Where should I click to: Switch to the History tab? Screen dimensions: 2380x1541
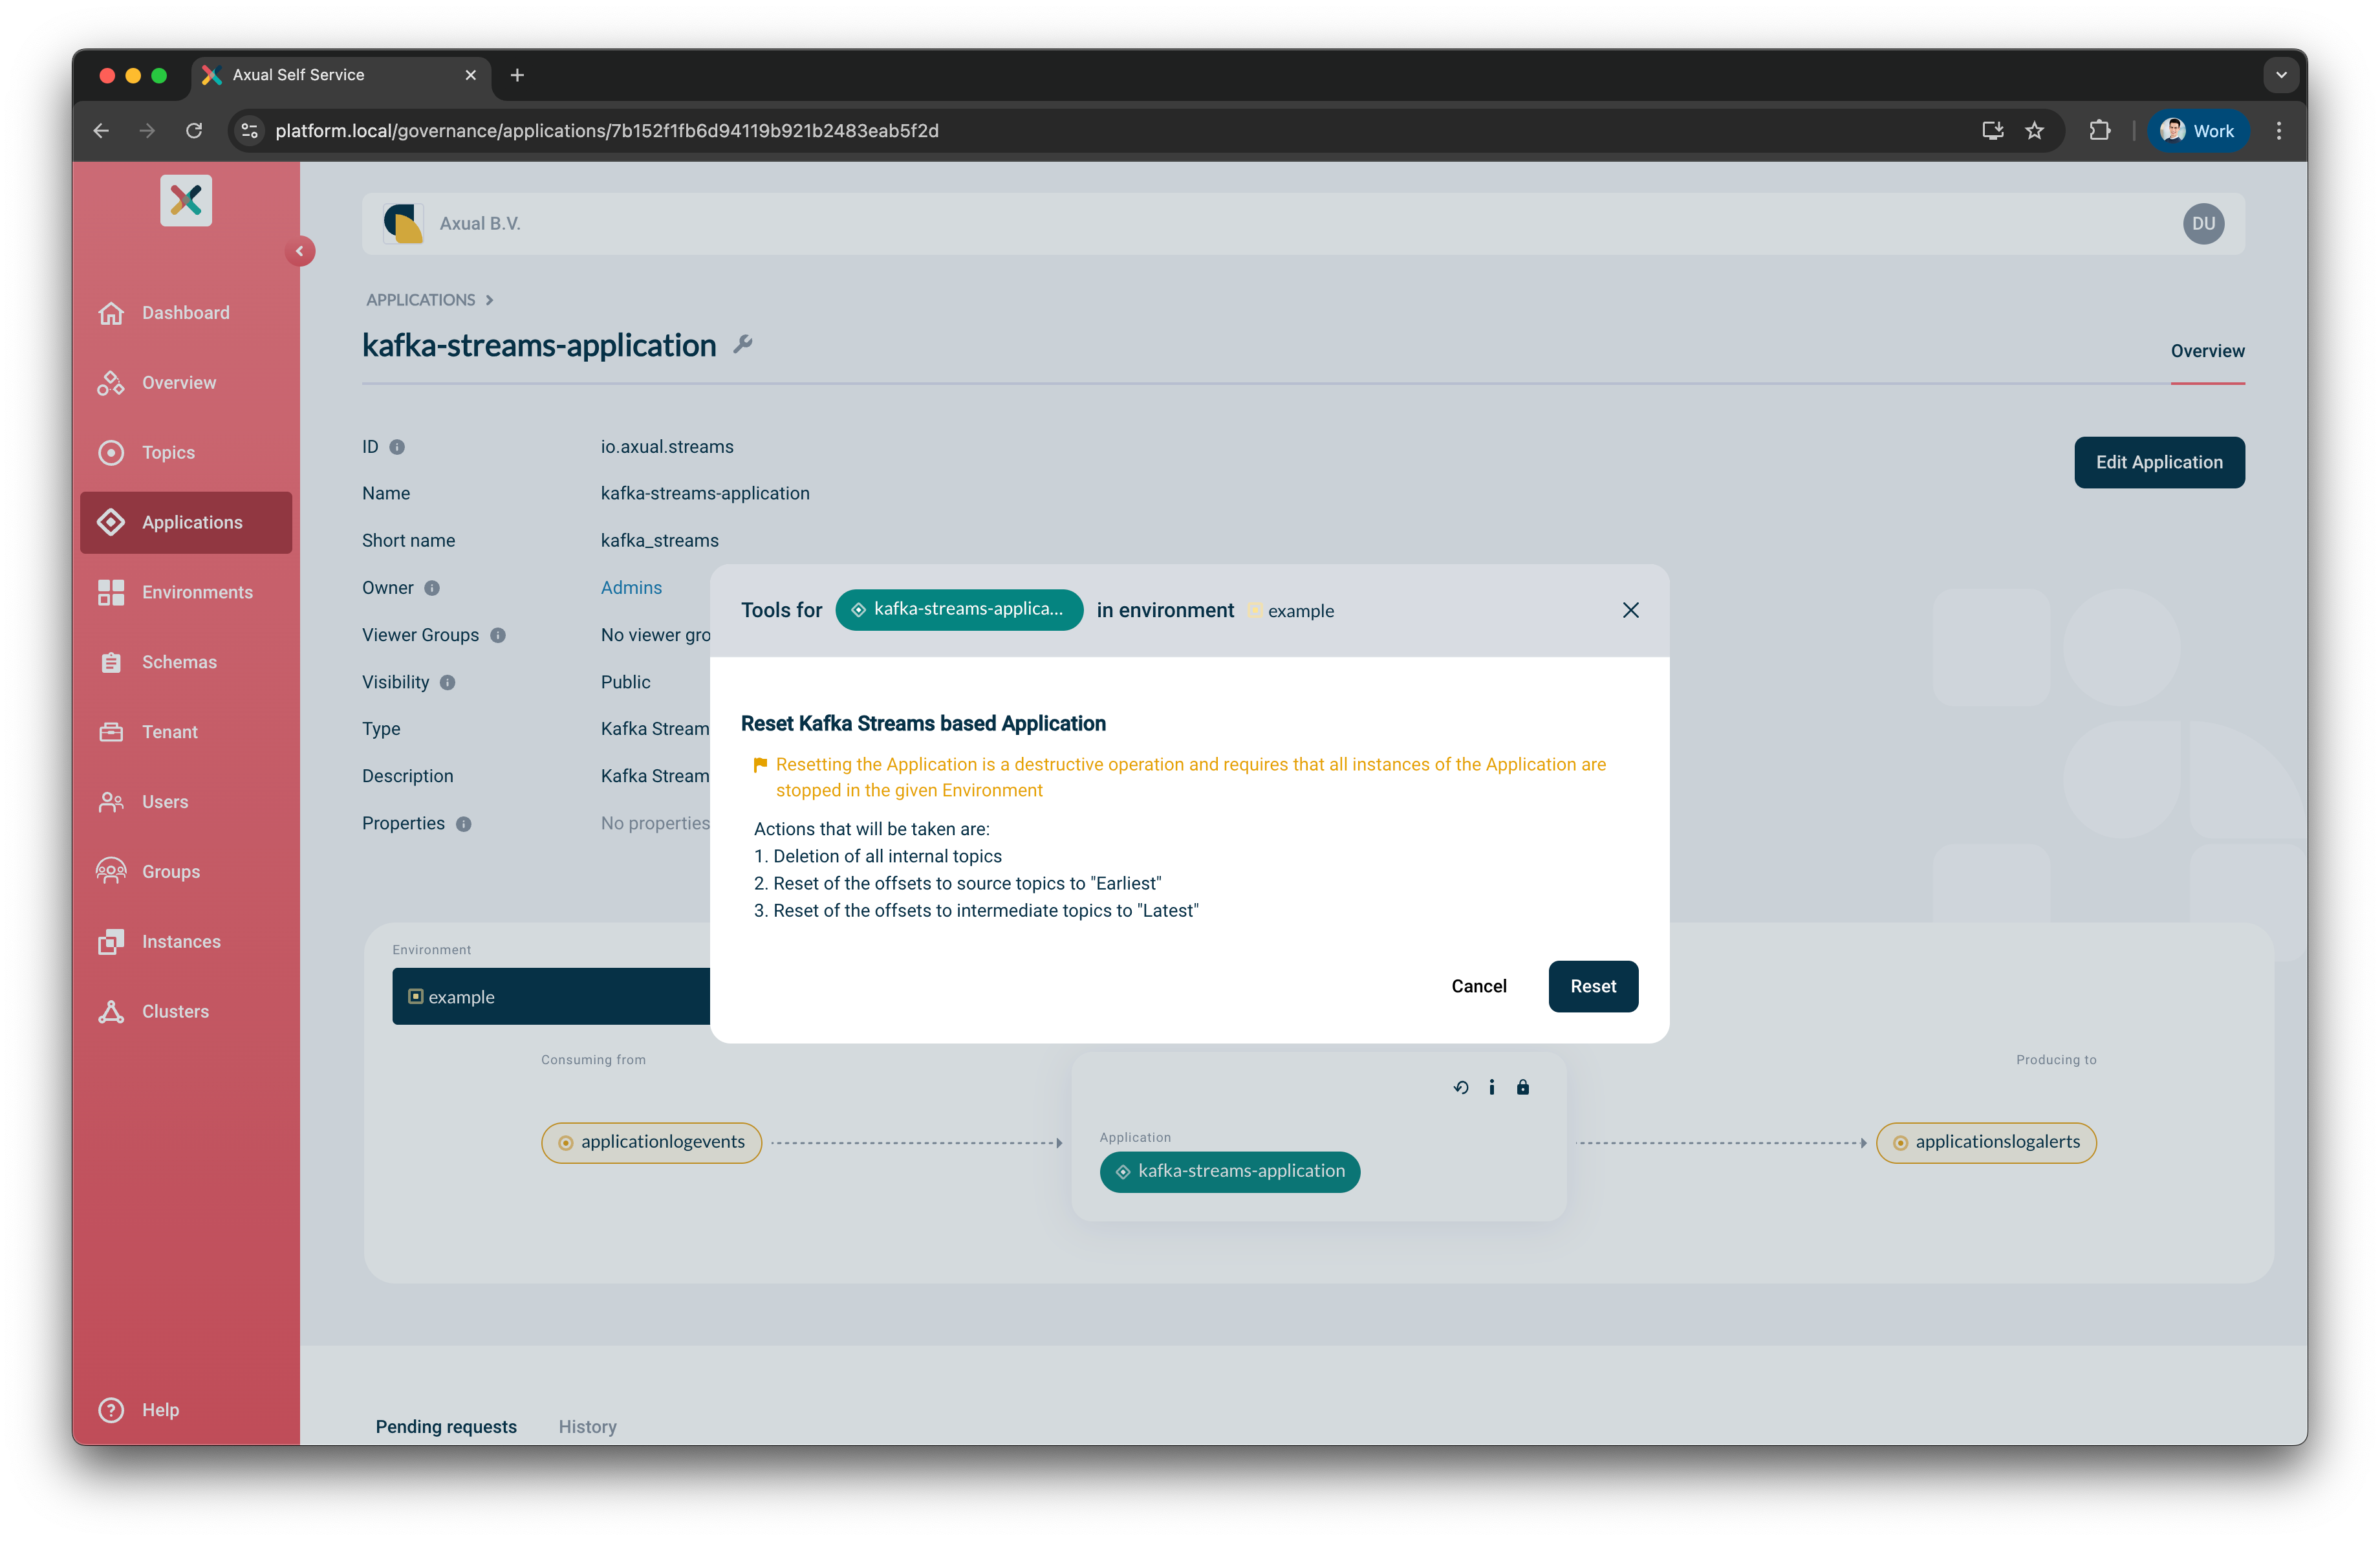[587, 1426]
